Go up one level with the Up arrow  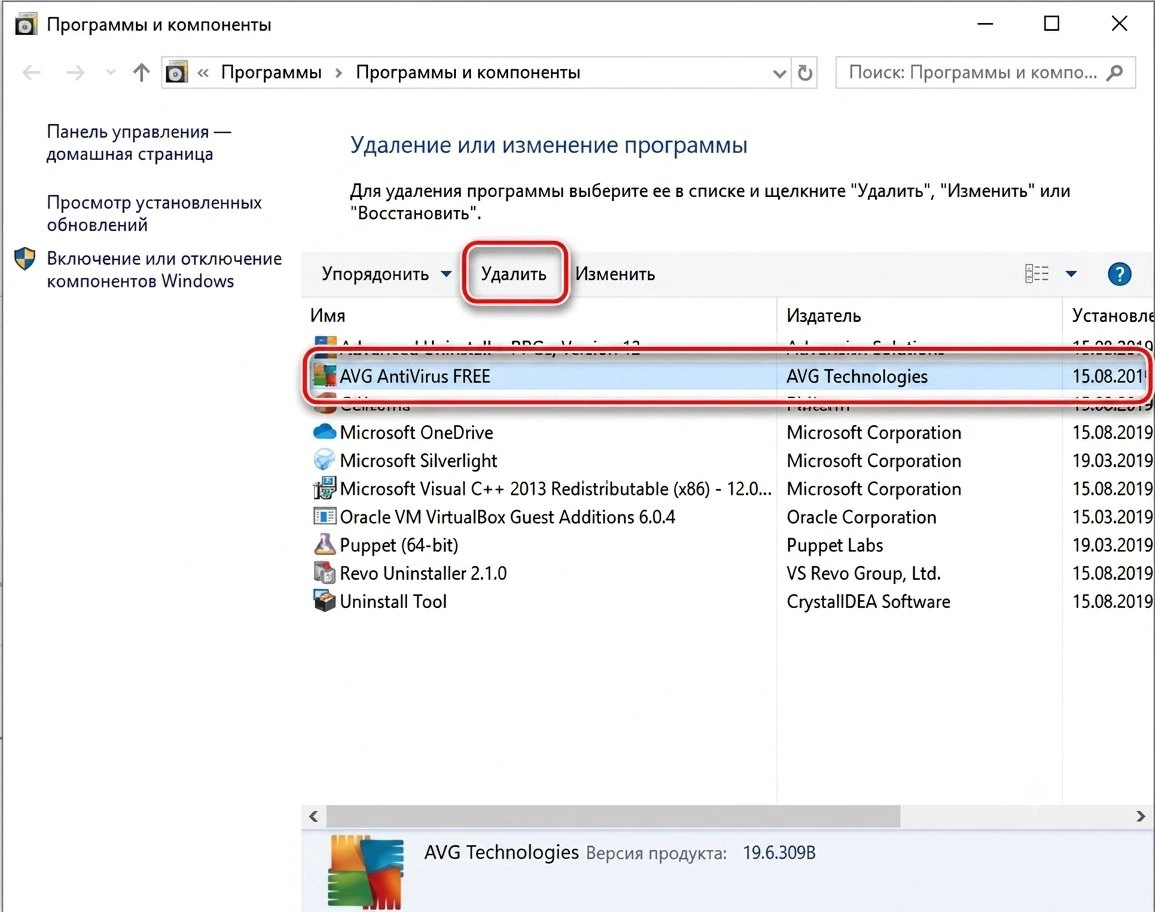[141, 72]
